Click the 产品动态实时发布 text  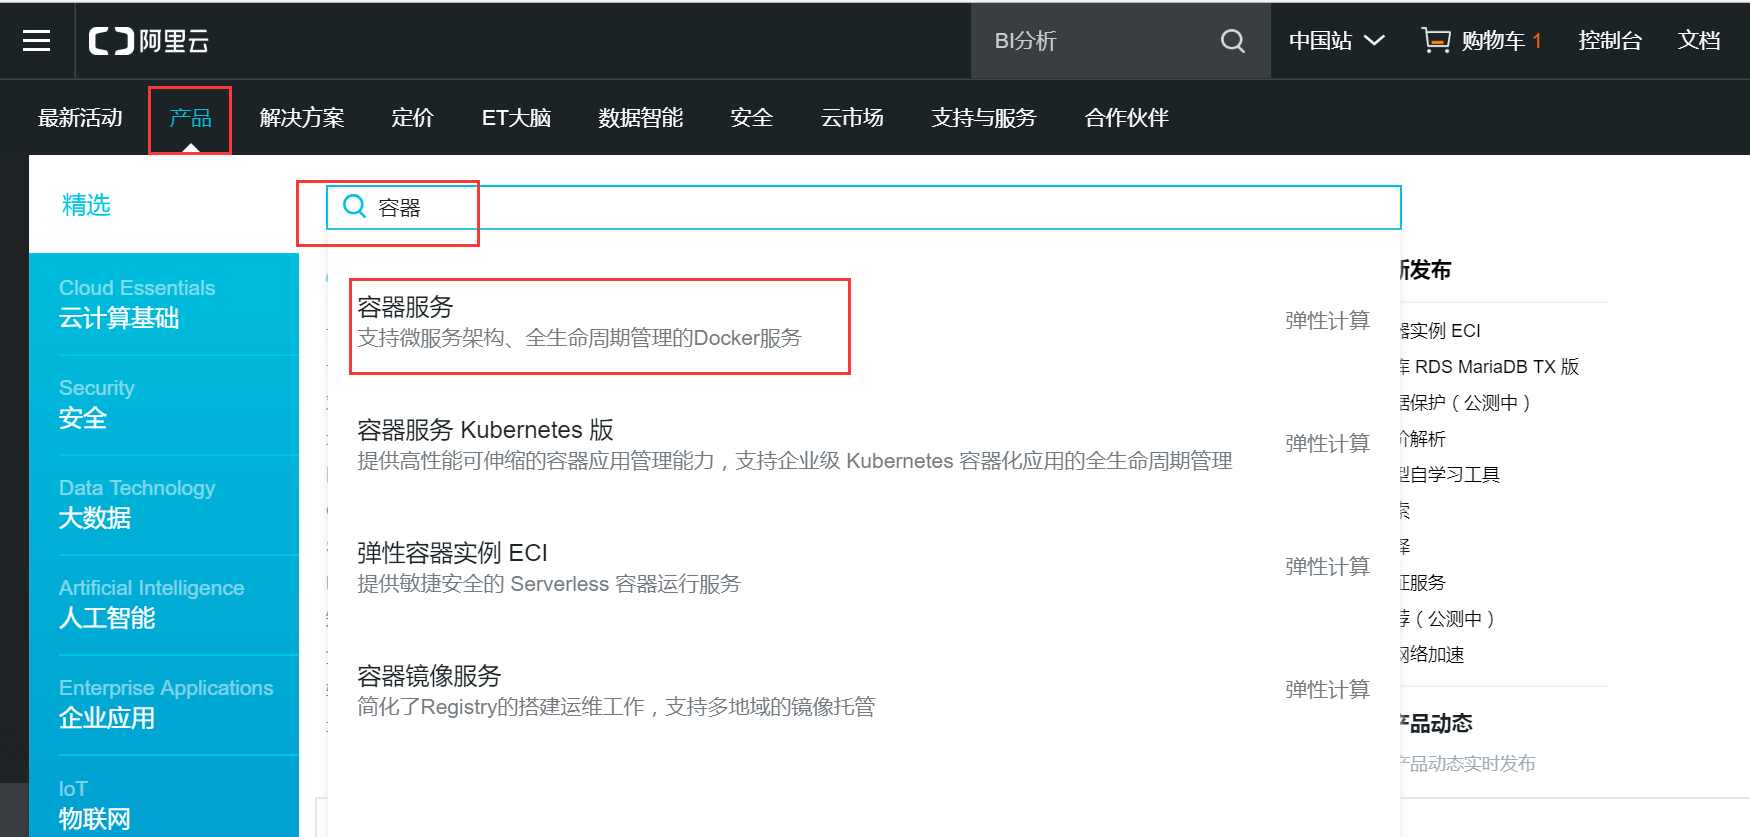[1468, 764]
